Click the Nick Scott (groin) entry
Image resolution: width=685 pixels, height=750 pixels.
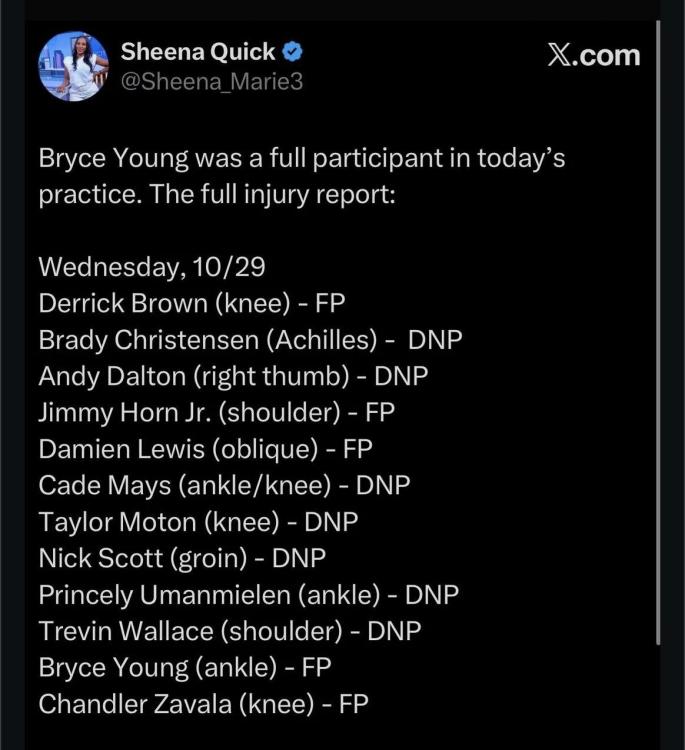182,557
